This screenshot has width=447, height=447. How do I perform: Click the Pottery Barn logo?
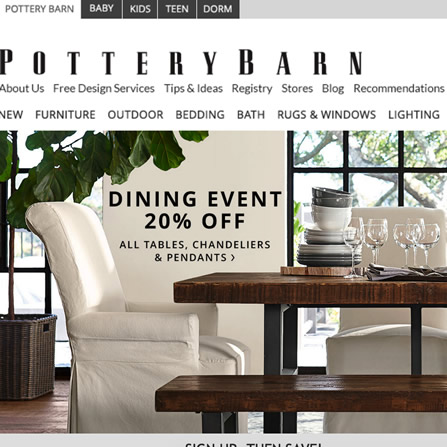(181, 62)
